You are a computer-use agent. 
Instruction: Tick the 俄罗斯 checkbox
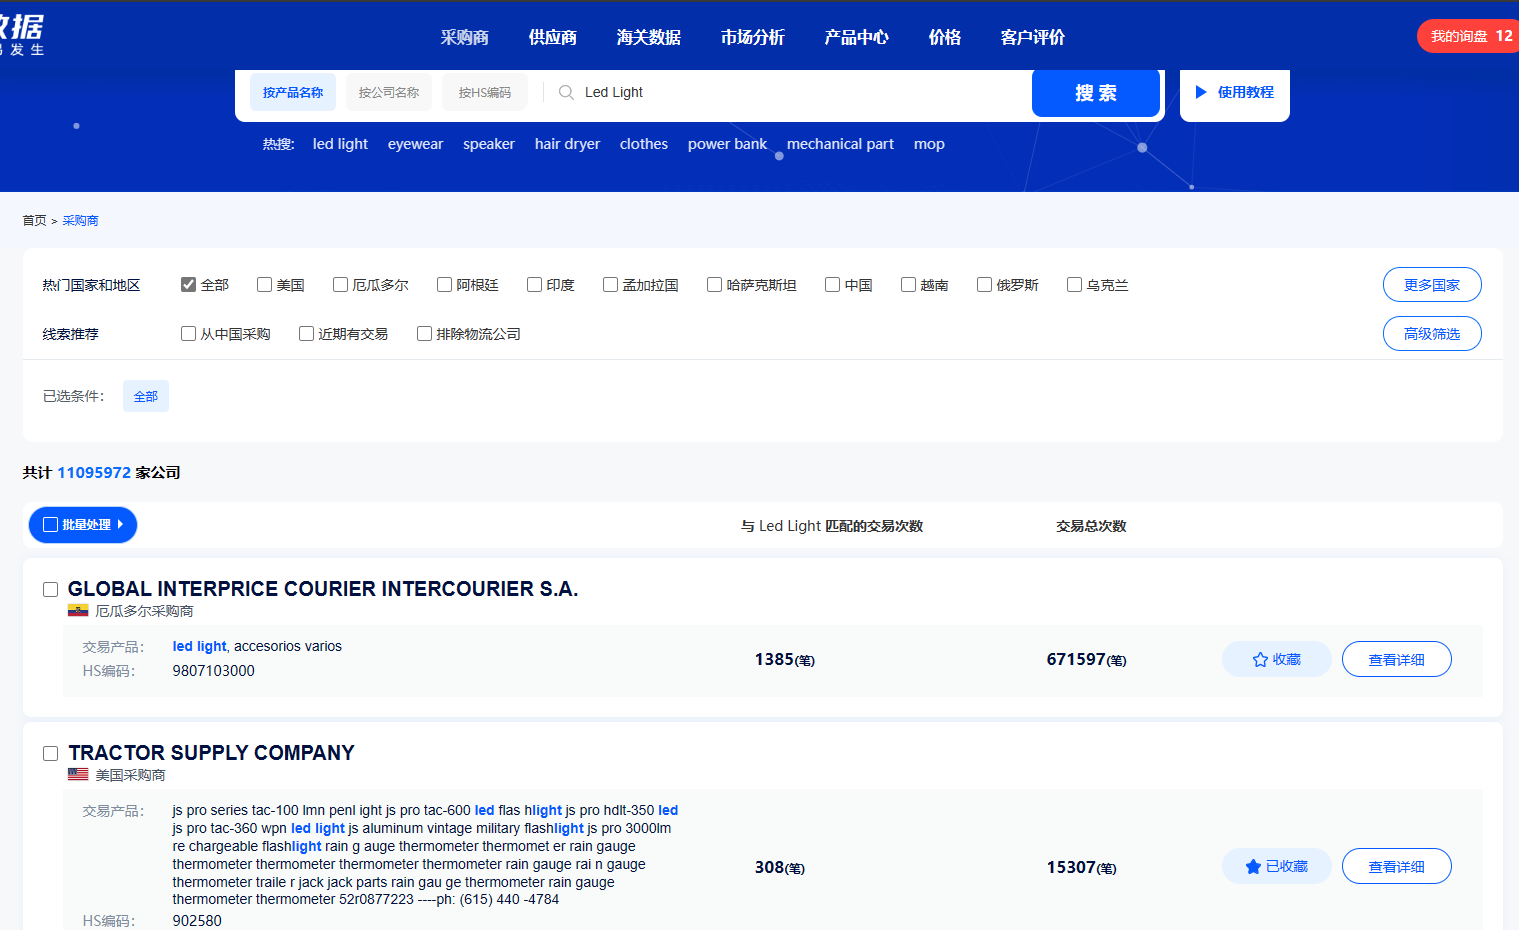pyautogui.click(x=984, y=285)
